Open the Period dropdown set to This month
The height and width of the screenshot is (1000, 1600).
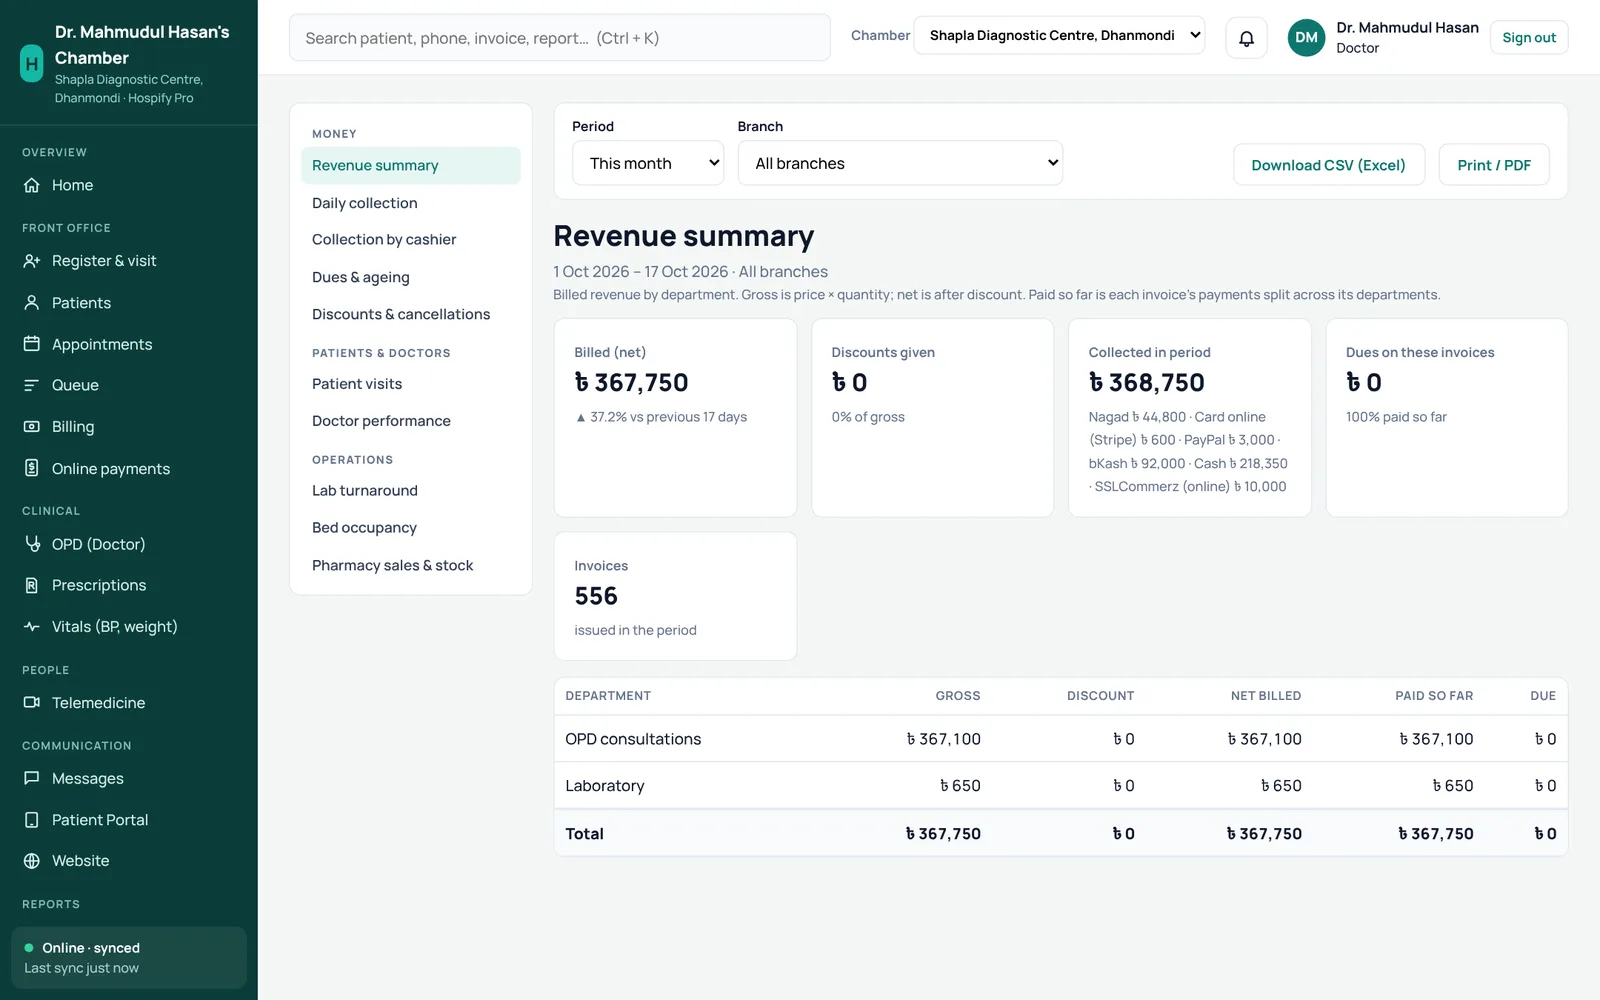pos(648,163)
